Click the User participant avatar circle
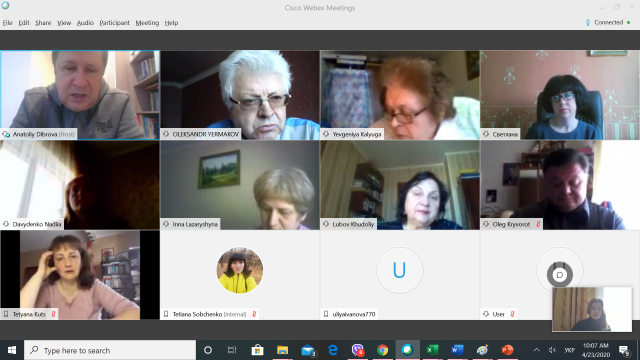 click(x=560, y=270)
